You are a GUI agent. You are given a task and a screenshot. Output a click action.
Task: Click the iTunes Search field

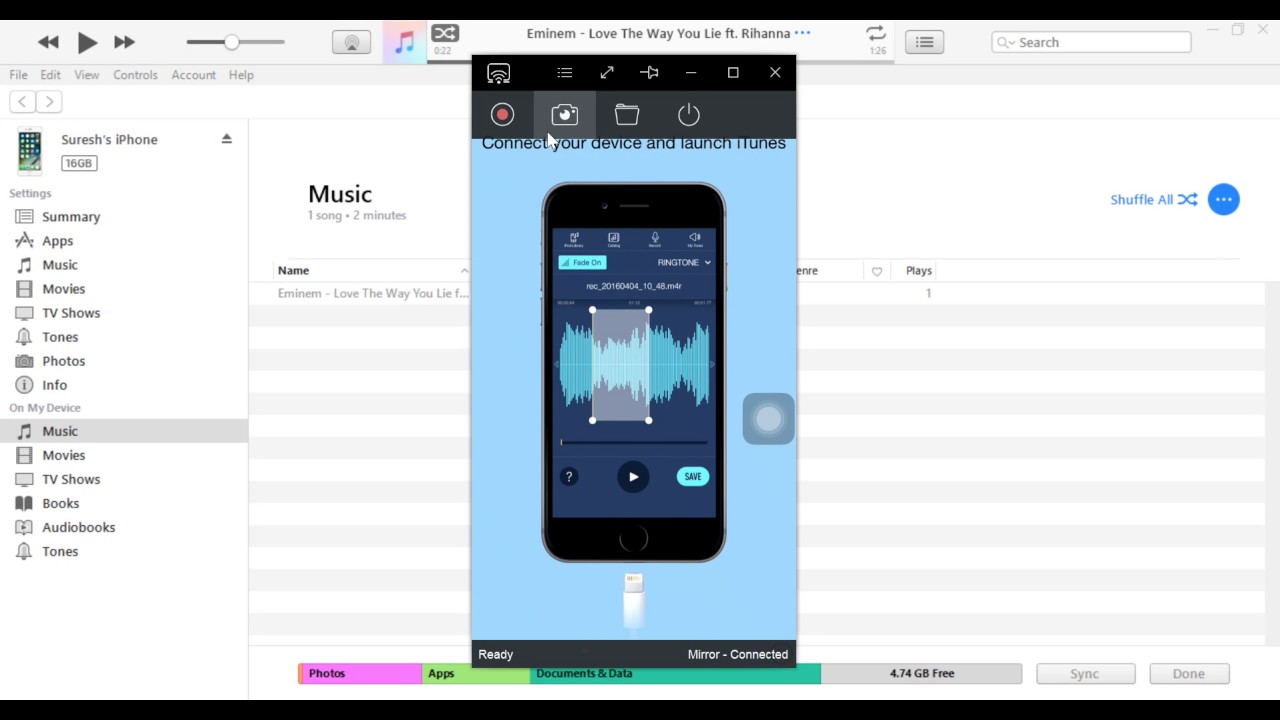pos(1091,42)
